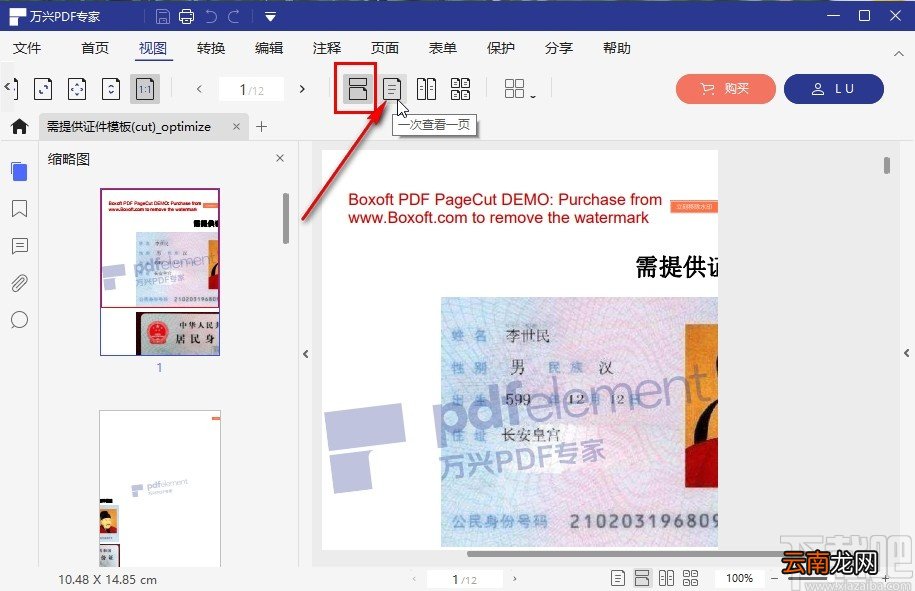Click the document vertical scrollbar thumb
Screen dimensions: 915x591
point(887,165)
